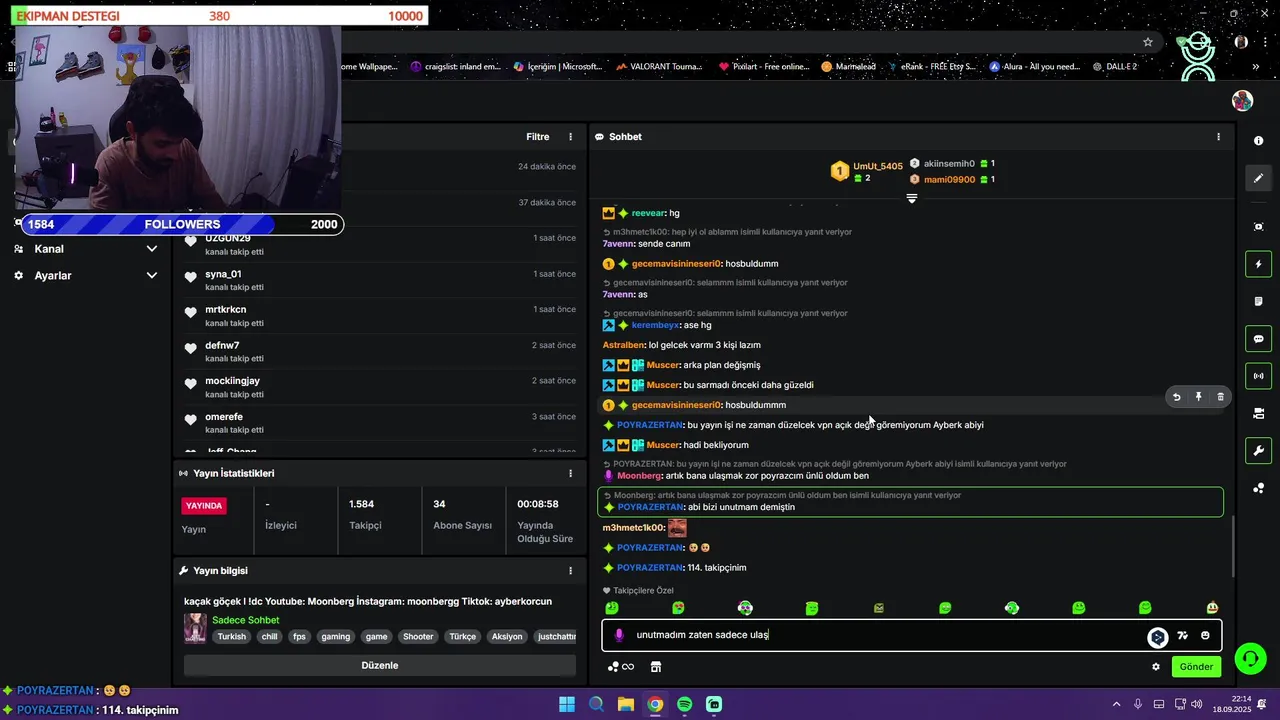Open VALORANT Tourna... bookmark
Image resolution: width=1280 pixels, height=720 pixels.
[658, 67]
